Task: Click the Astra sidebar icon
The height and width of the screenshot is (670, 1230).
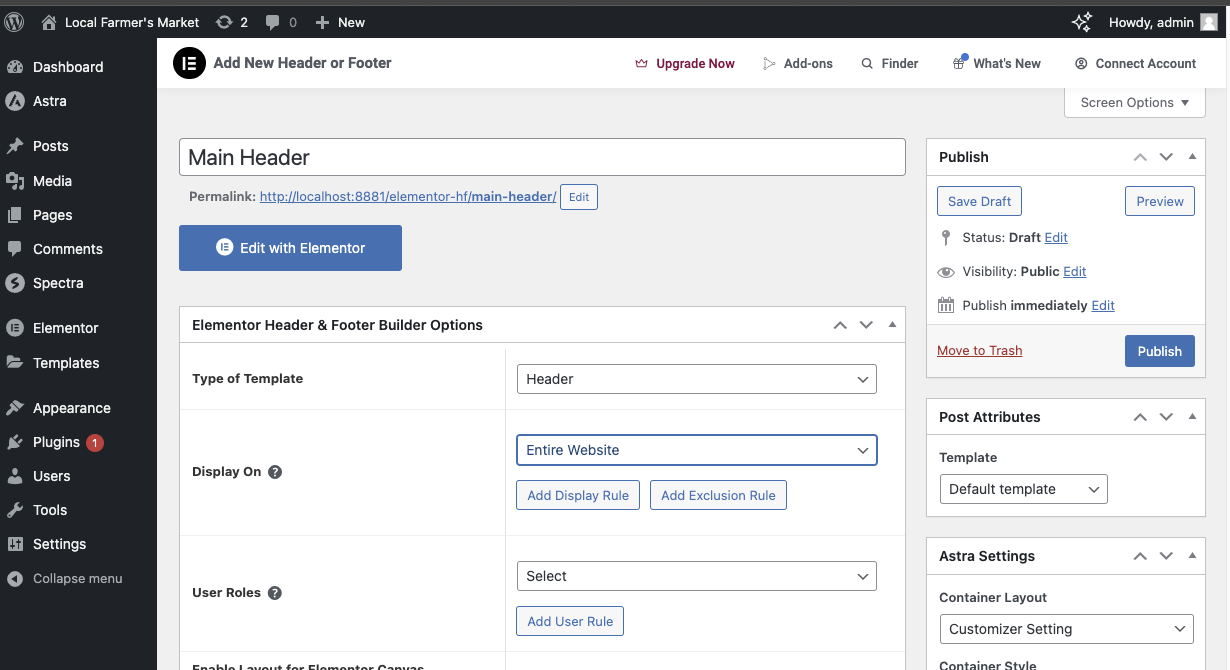Action: [x=15, y=101]
